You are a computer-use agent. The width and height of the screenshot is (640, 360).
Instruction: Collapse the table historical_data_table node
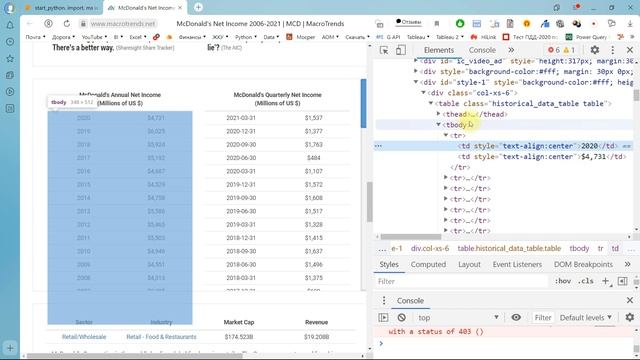point(431,103)
